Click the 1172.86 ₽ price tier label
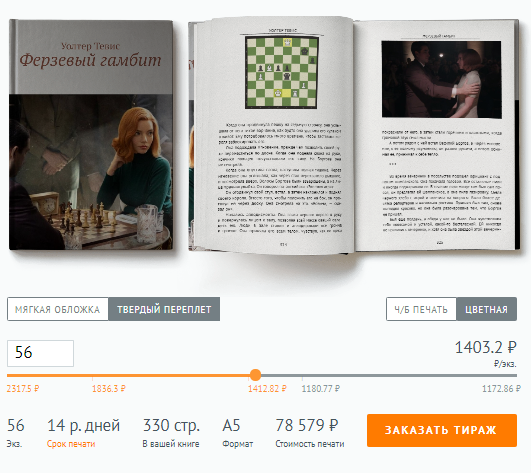Screen dimensions: 531x473 click(501, 388)
